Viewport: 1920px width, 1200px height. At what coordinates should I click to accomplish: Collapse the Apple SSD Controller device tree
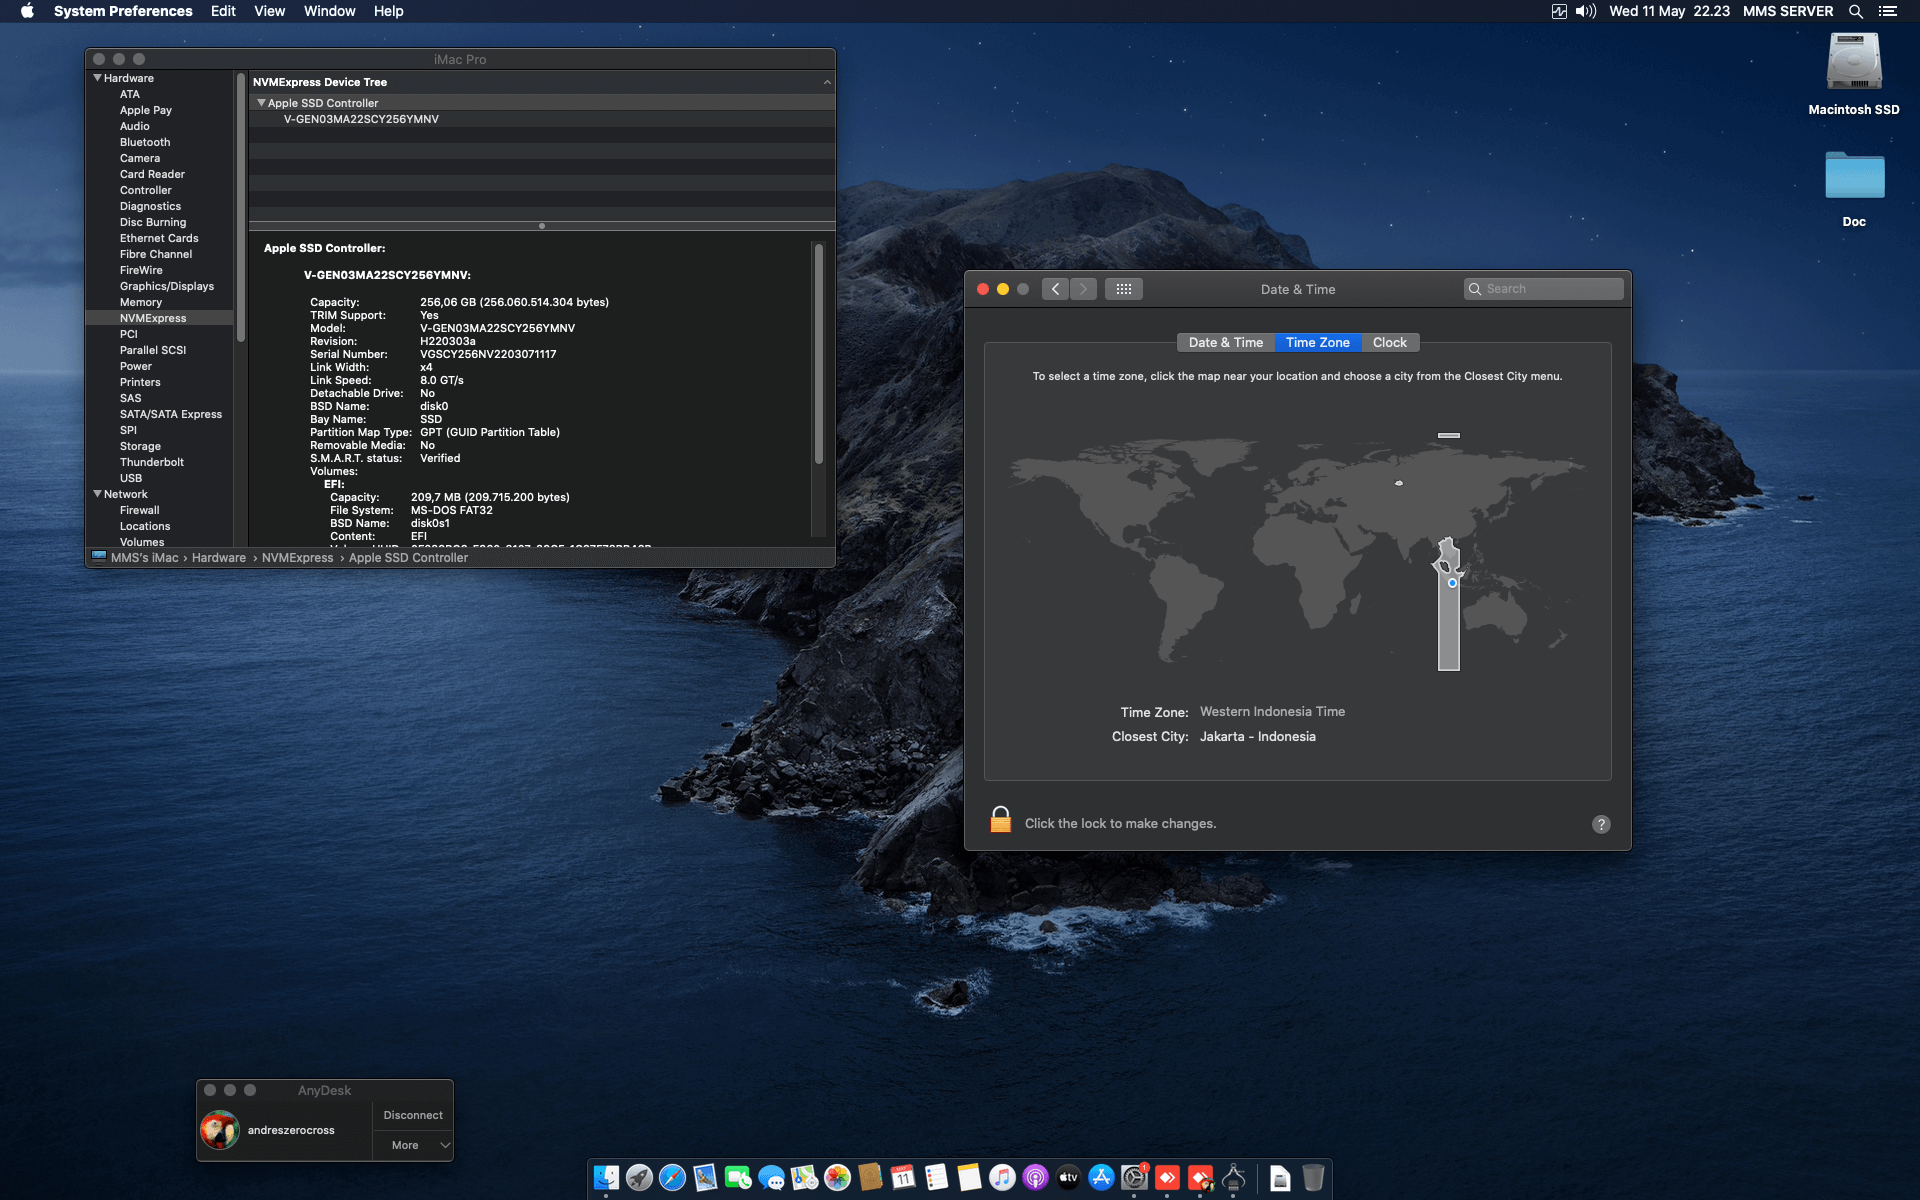point(261,102)
